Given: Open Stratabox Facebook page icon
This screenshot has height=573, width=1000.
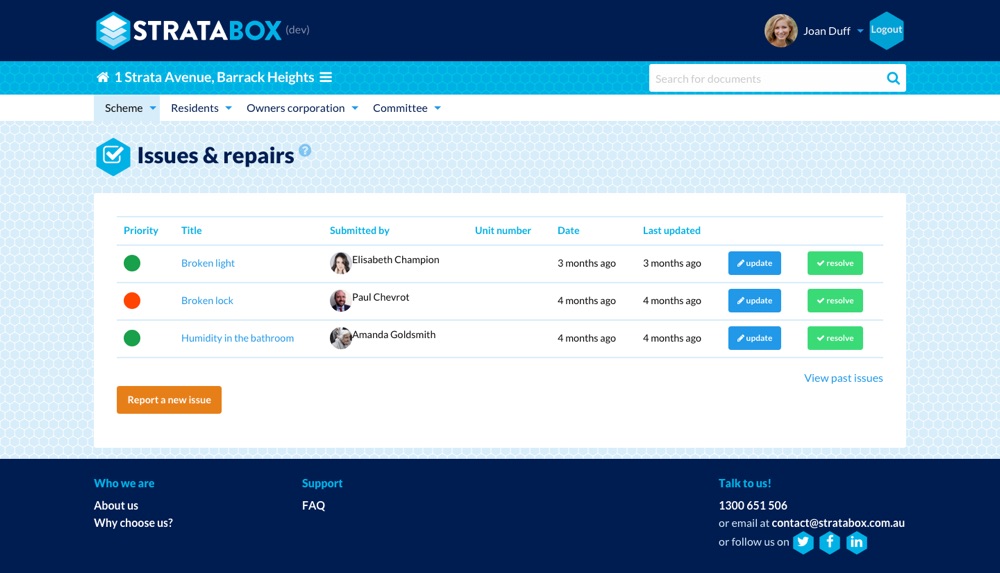Looking at the screenshot, I should (830, 542).
